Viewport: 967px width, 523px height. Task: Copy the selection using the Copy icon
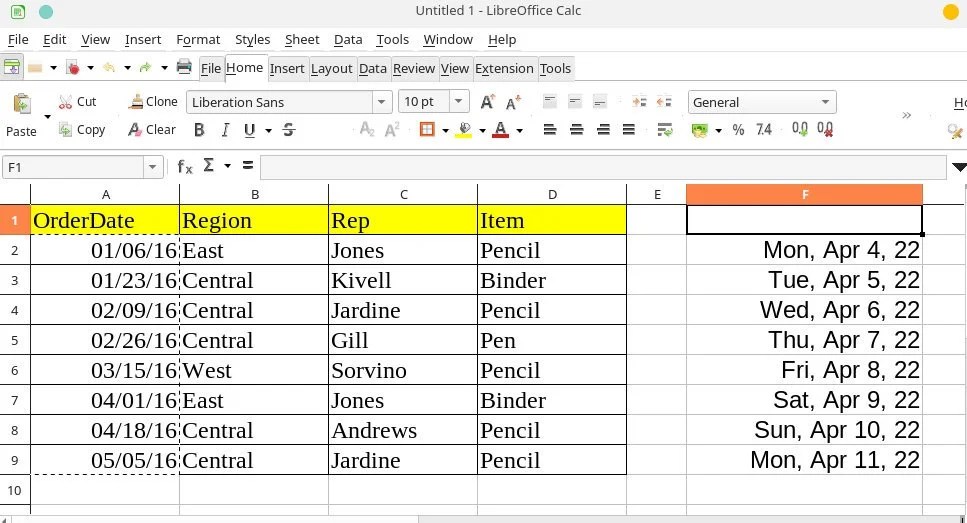pyautogui.click(x=65, y=130)
